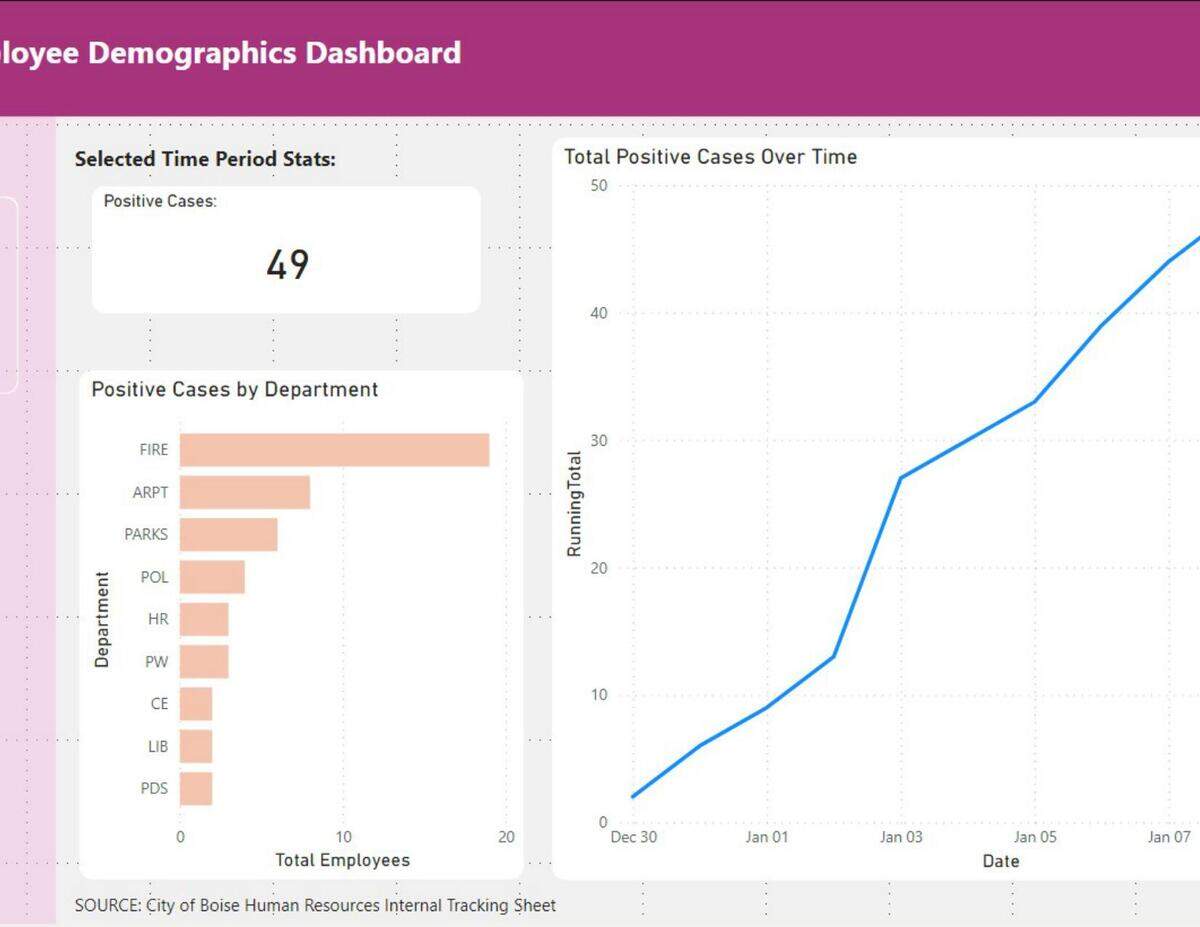Click the line point at Jan 03
This screenshot has width=1200, height=927.
[x=901, y=478]
